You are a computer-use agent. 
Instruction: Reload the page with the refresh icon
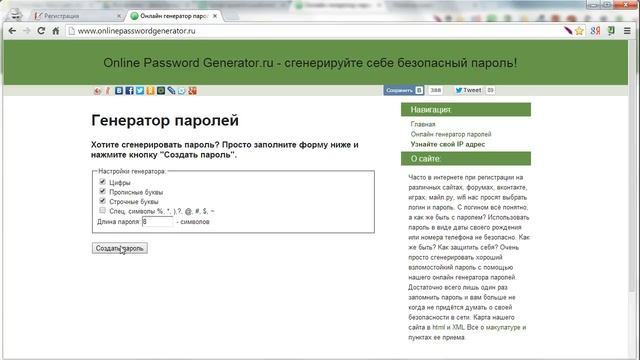tap(41, 31)
